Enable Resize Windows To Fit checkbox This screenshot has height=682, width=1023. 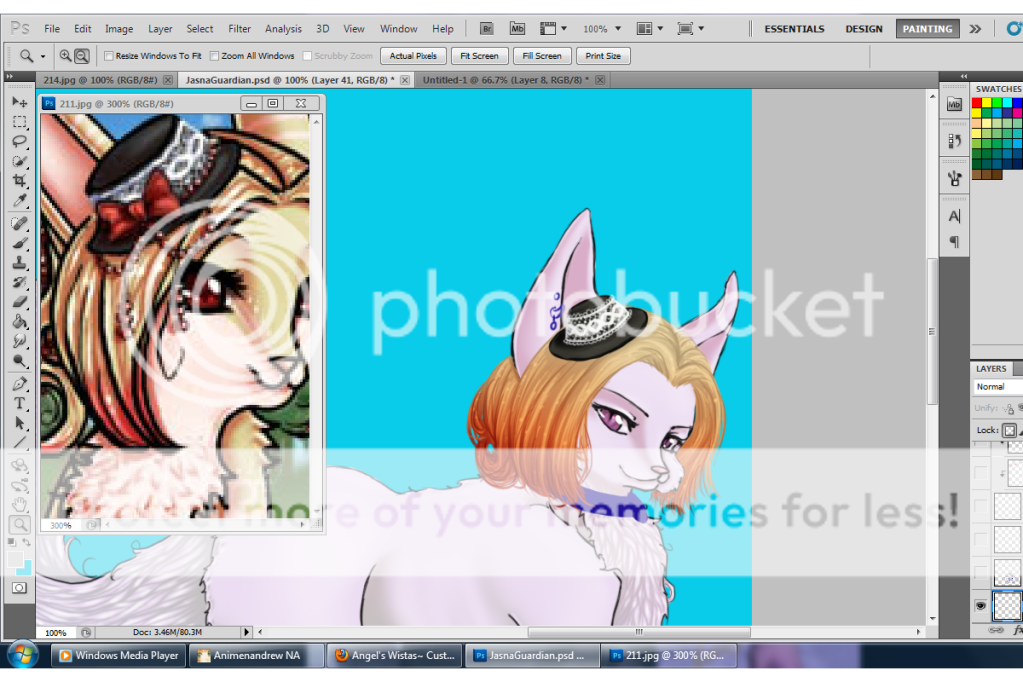[109, 56]
